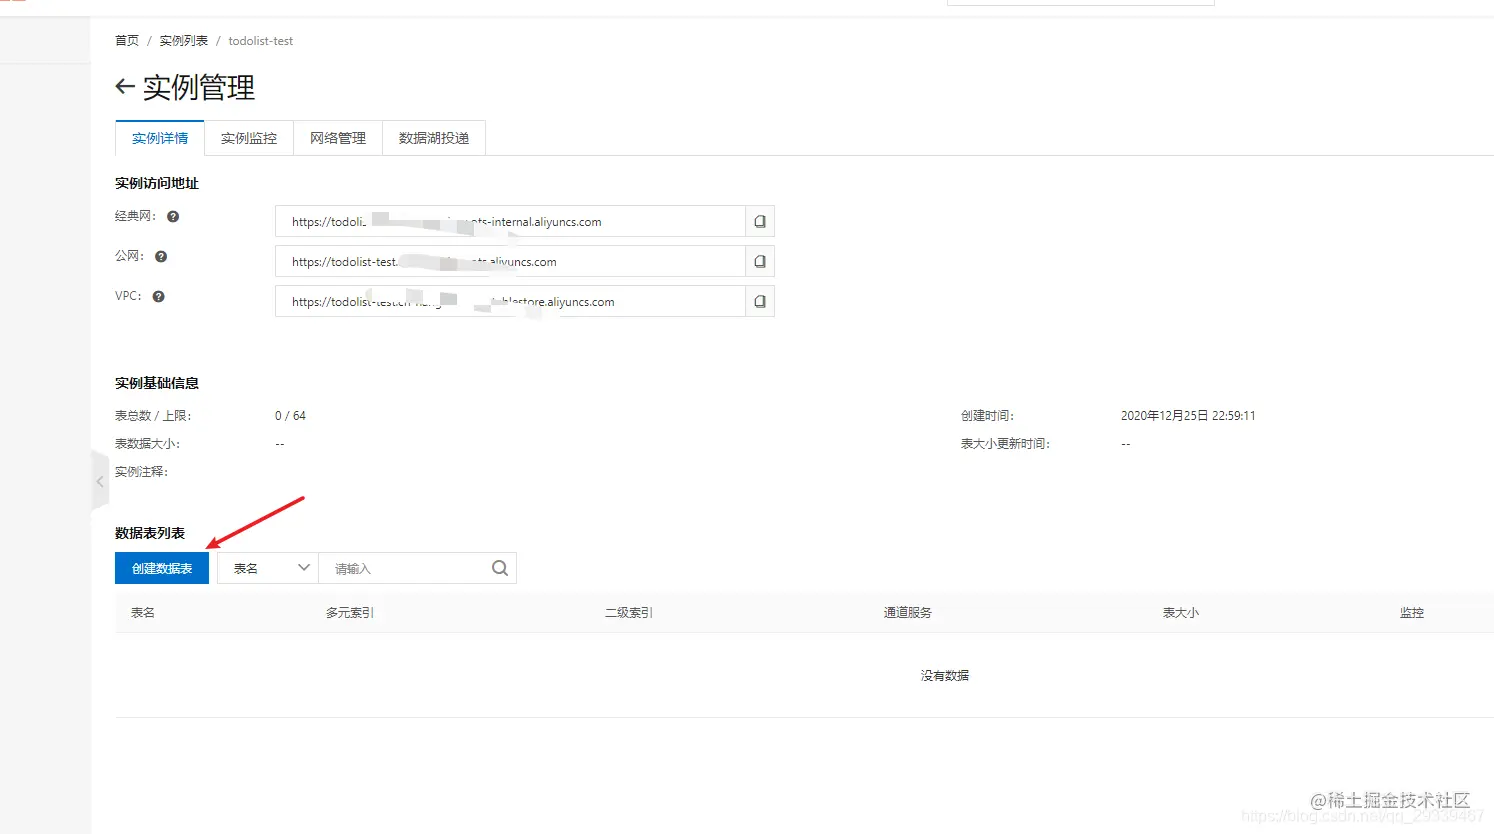This screenshot has height=834, width=1494.
Task: Open the 表名 filter dropdown
Action: tap(268, 568)
